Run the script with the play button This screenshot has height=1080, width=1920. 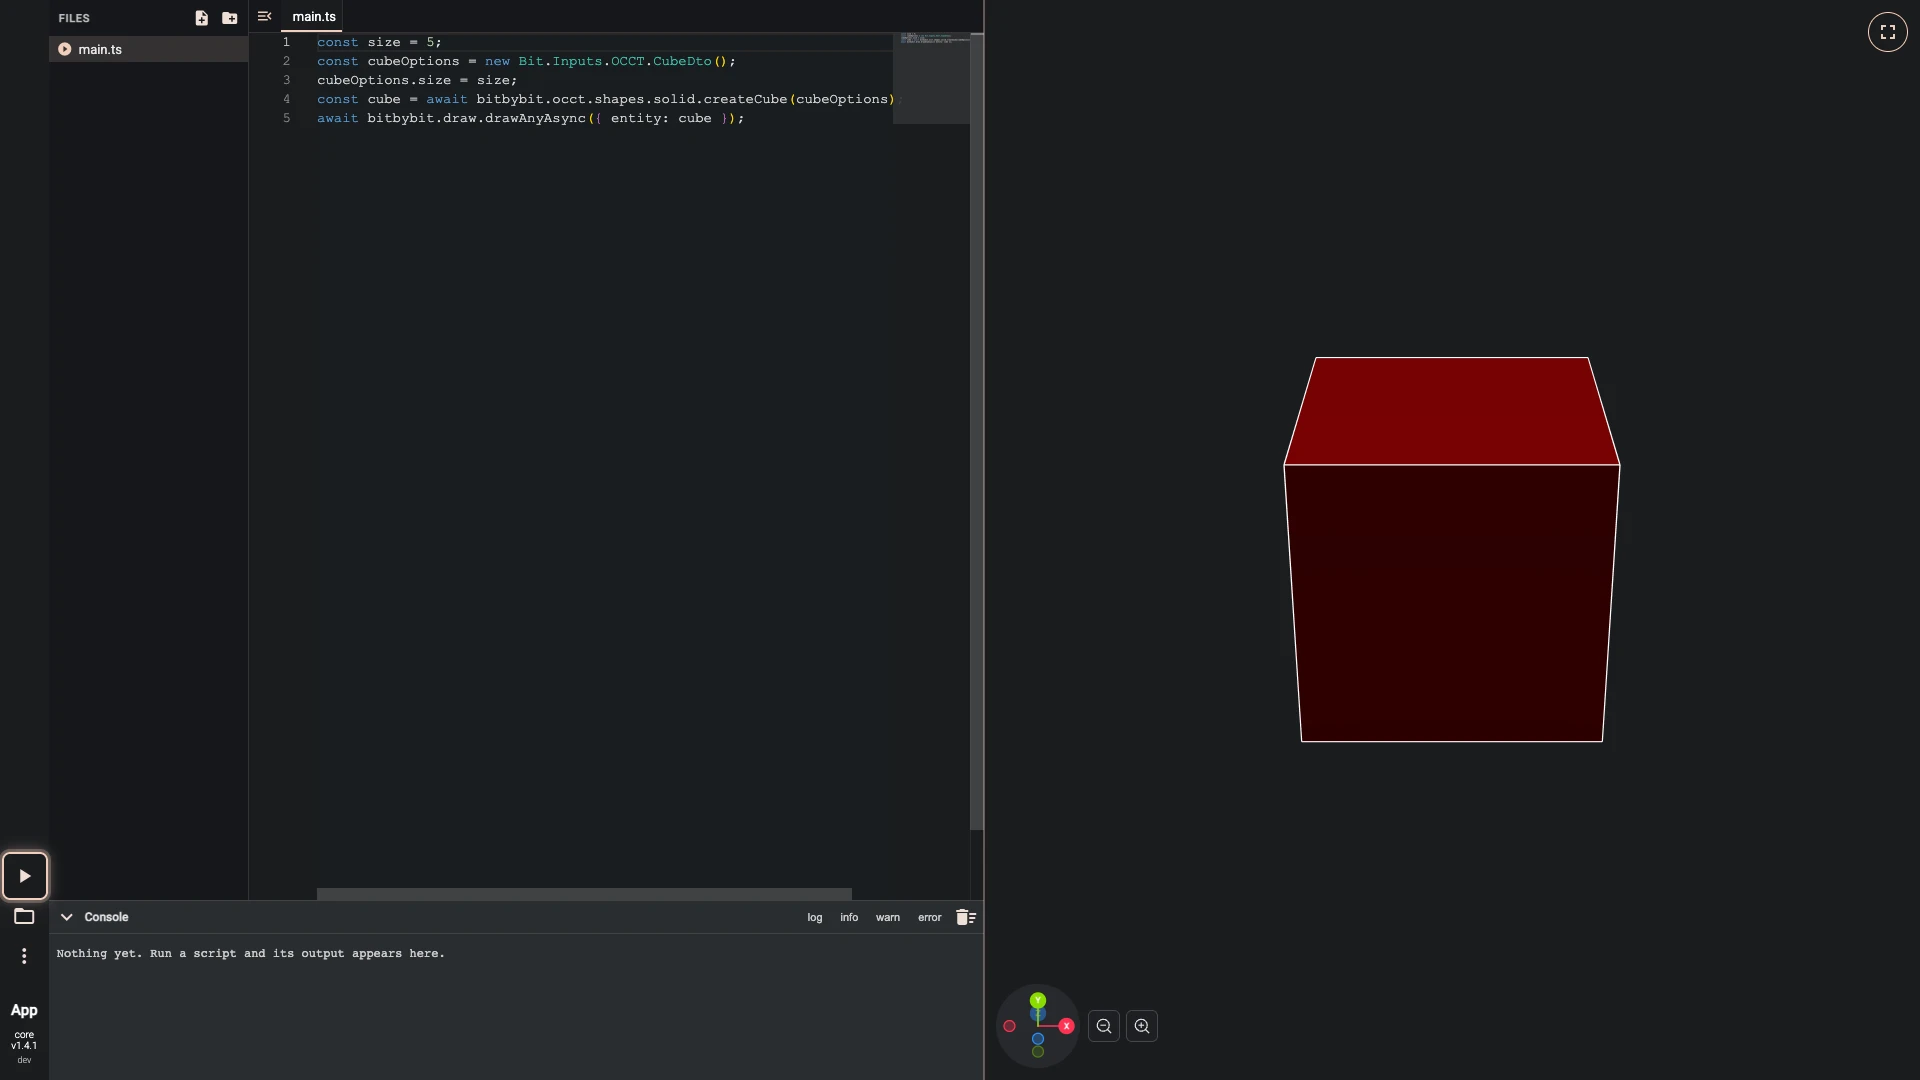point(25,876)
